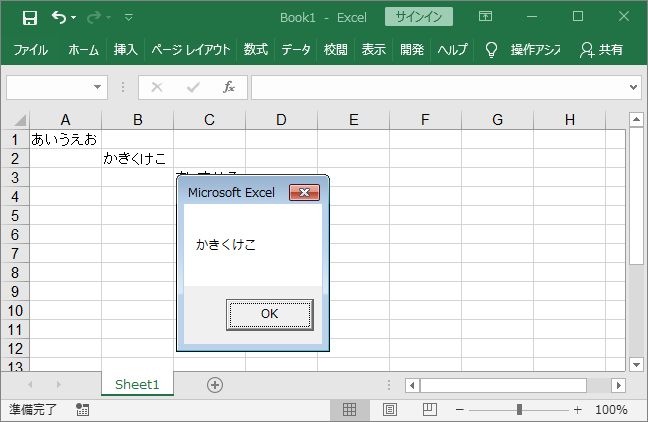648x422 pixels.
Task: Switch to Normal view
Action: click(x=350, y=410)
